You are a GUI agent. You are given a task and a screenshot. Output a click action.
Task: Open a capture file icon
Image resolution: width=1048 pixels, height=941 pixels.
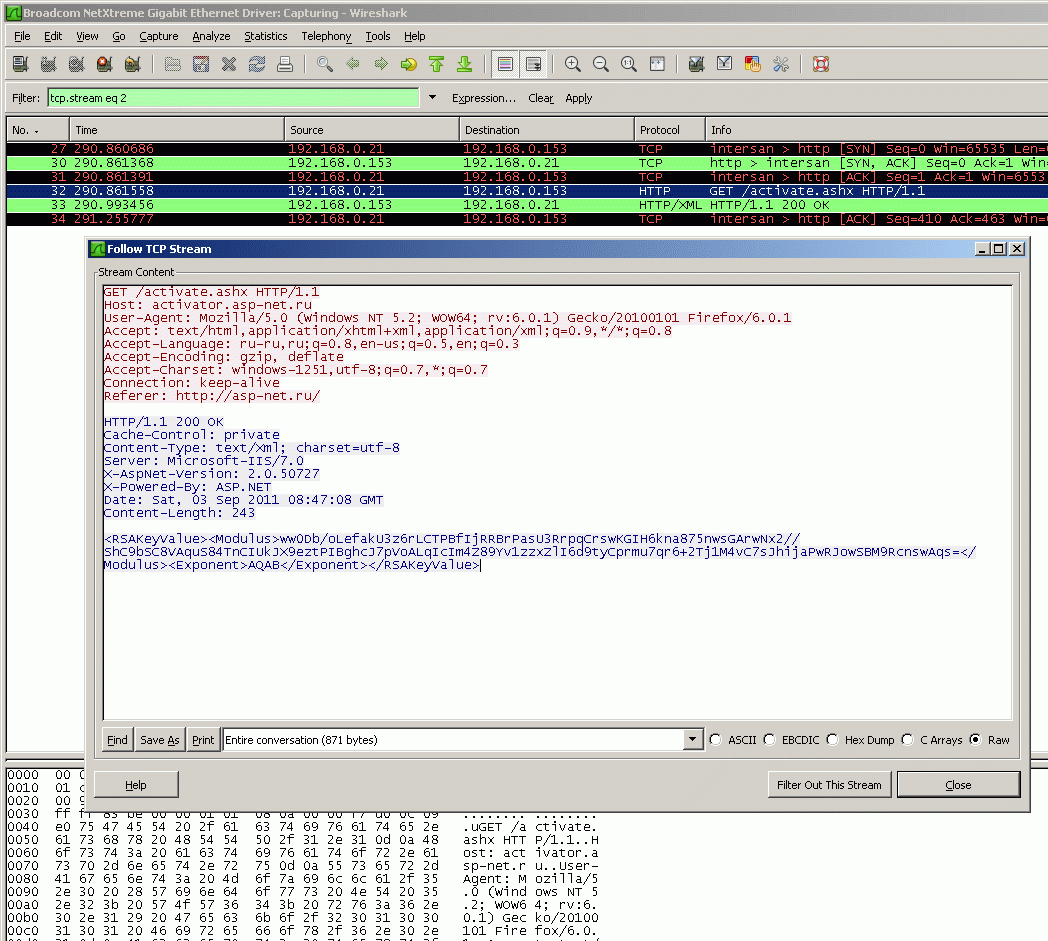172,64
